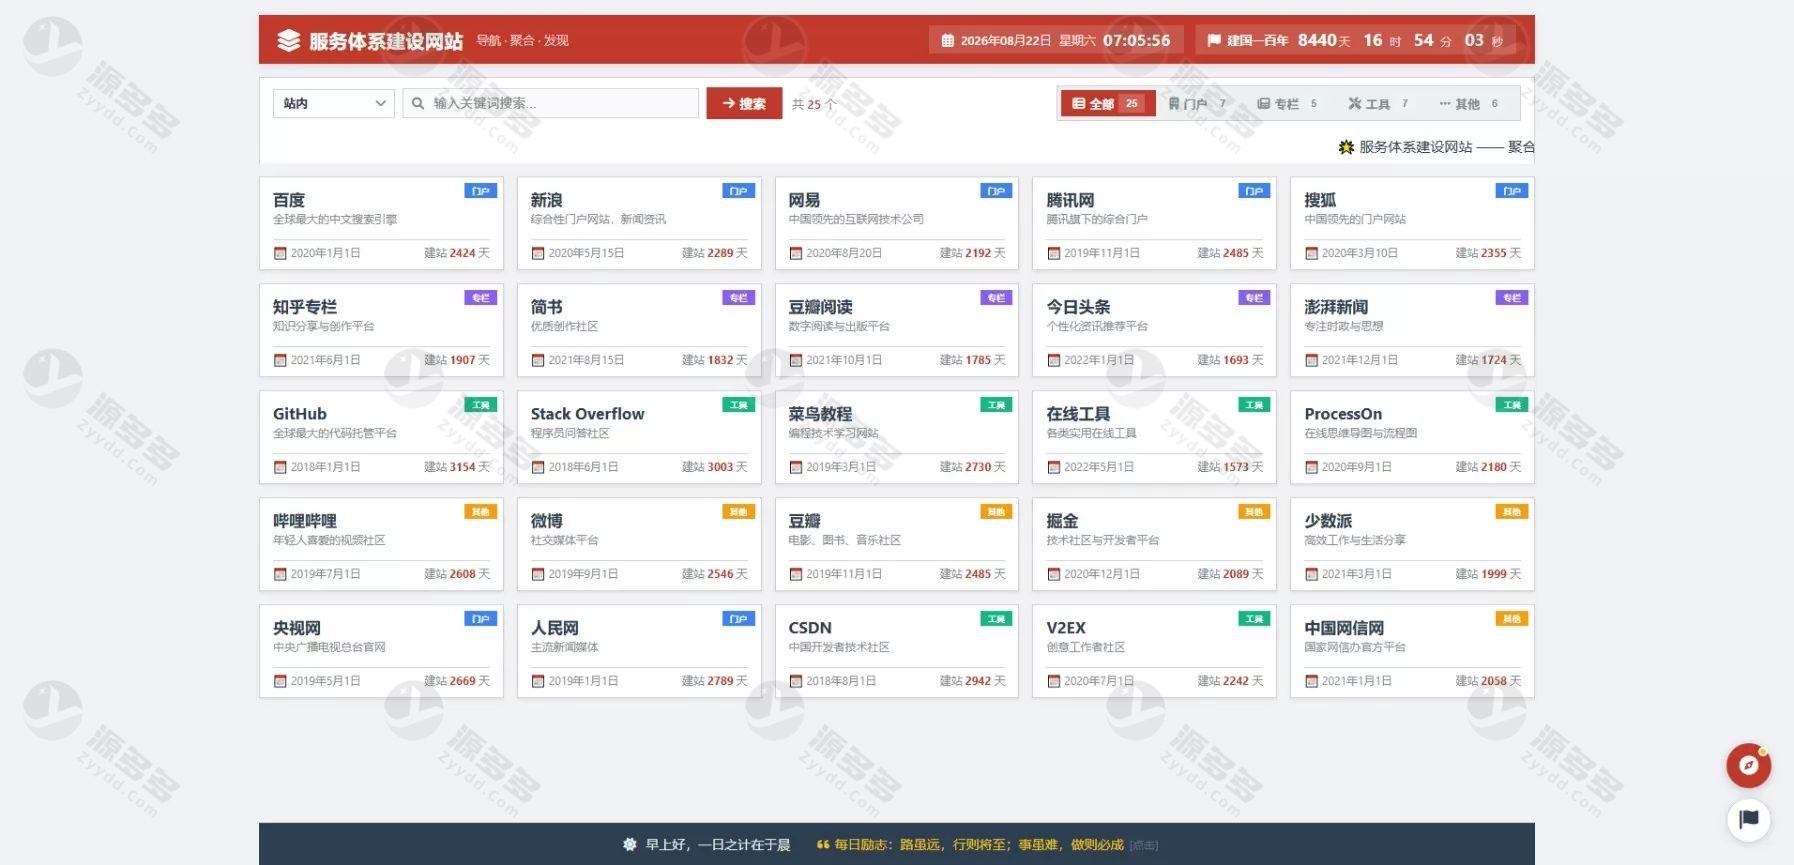Switch to the 专栏 category tab
The height and width of the screenshot is (865, 1794).
1287,103
